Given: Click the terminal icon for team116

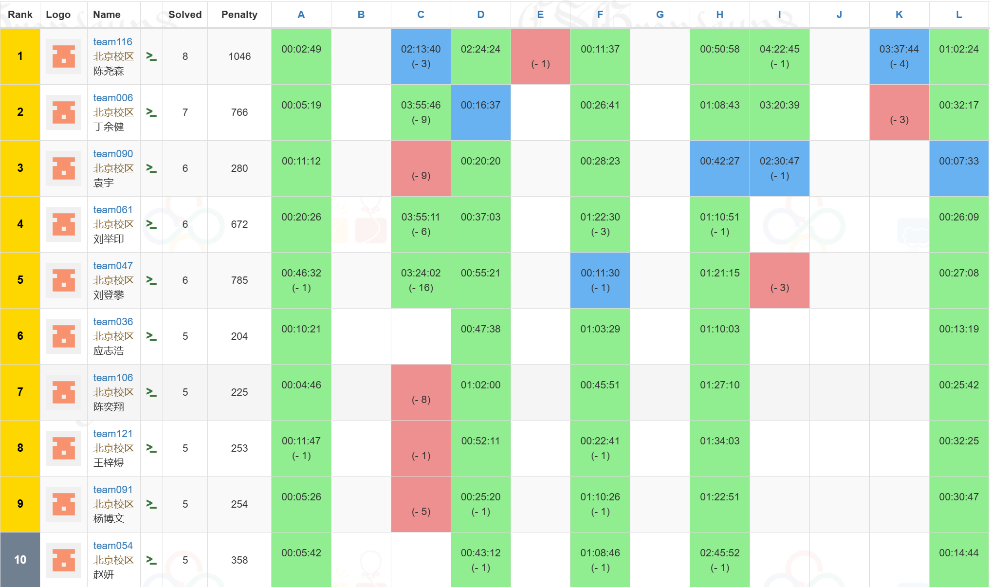Looking at the screenshot, I should click(152, 57).
